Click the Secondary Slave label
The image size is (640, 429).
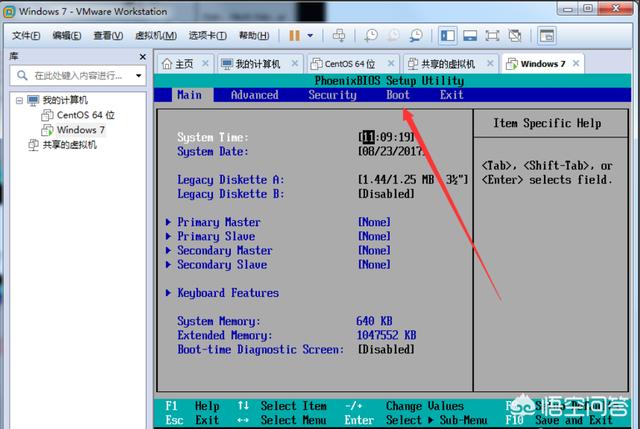point(222,265)
